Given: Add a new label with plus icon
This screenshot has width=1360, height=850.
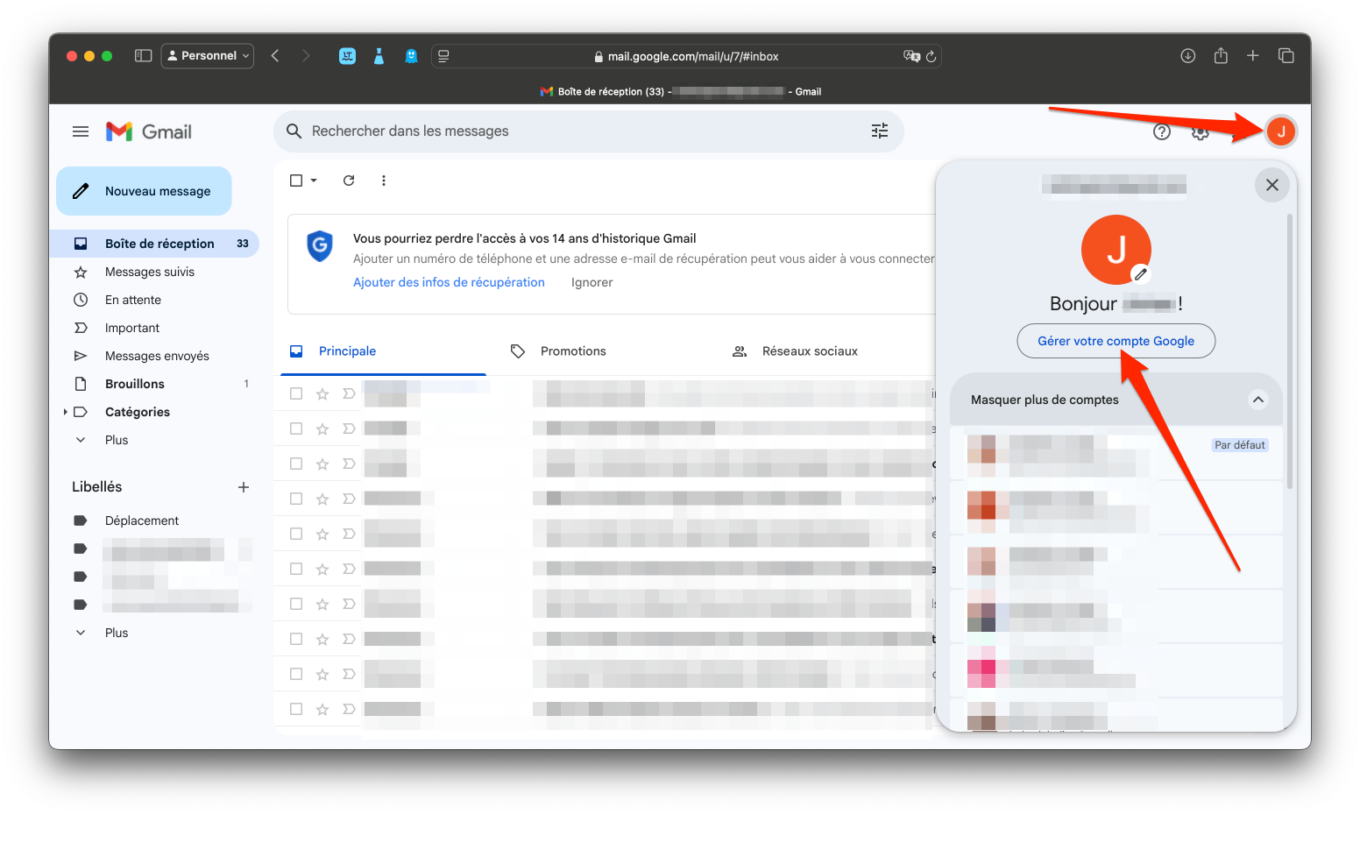Looking at the screenshot, I should (x=243, y=487).
